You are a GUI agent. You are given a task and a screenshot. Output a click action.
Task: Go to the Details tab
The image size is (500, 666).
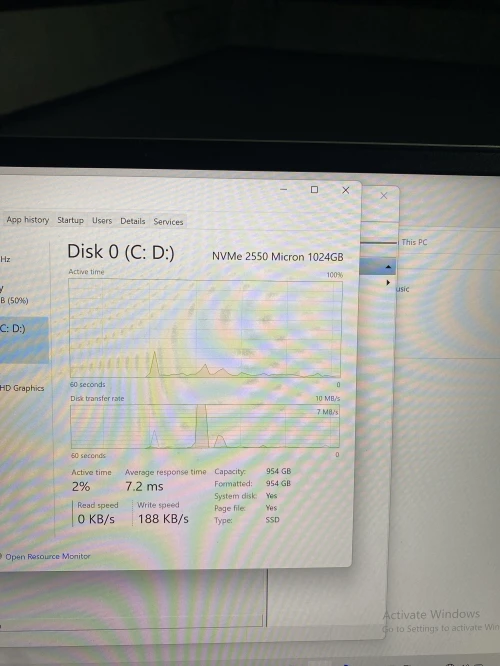133,221
